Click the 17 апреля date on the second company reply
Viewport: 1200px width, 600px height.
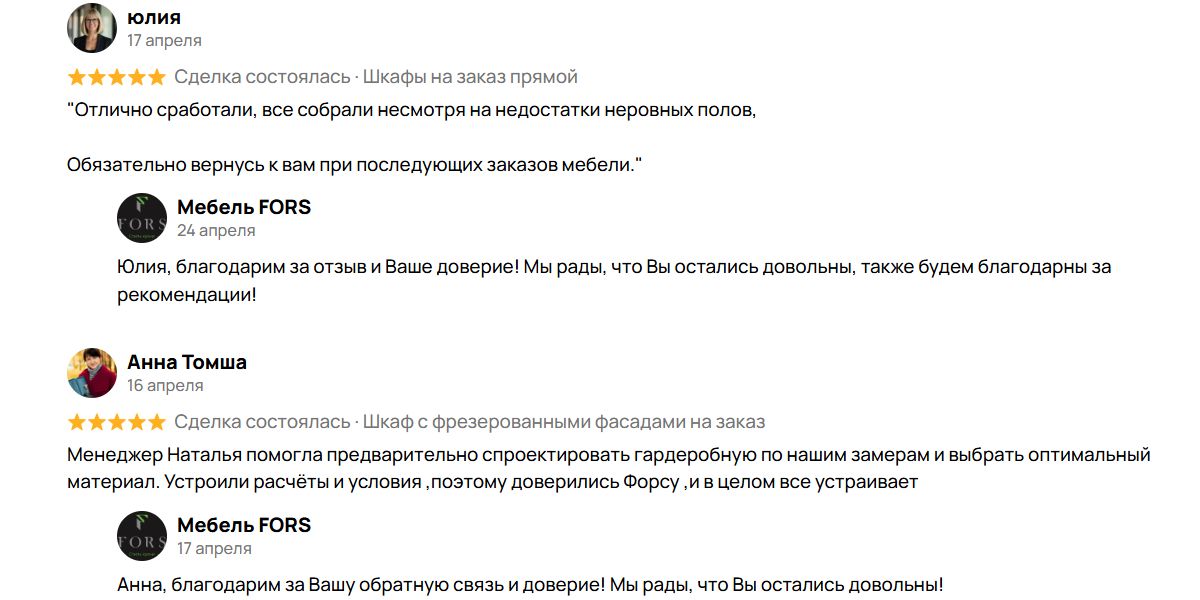tap(214, 549)
